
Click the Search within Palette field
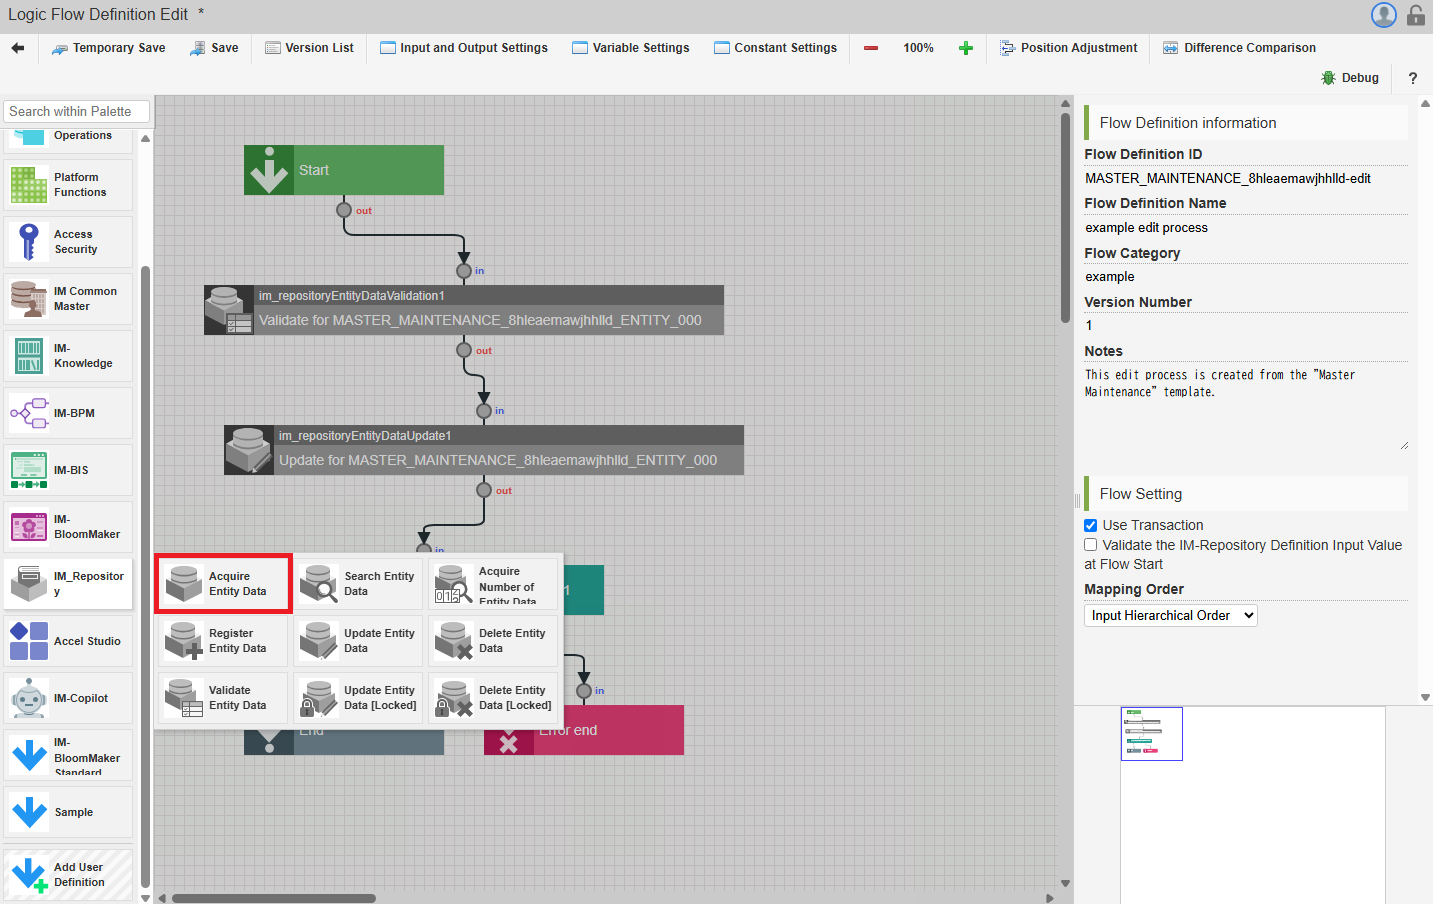coord(76,112)
